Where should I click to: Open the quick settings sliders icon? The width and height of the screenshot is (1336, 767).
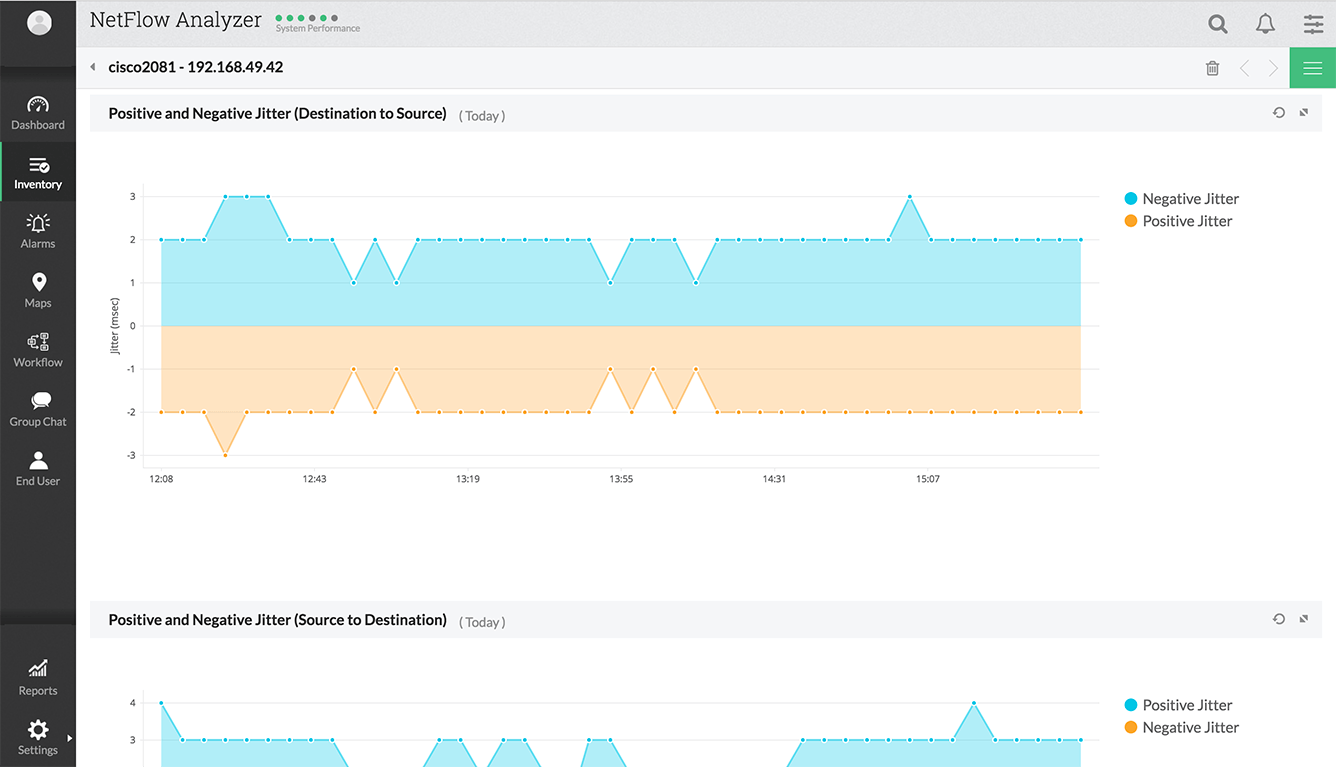pyautogui.click(x=1313, y=24)
